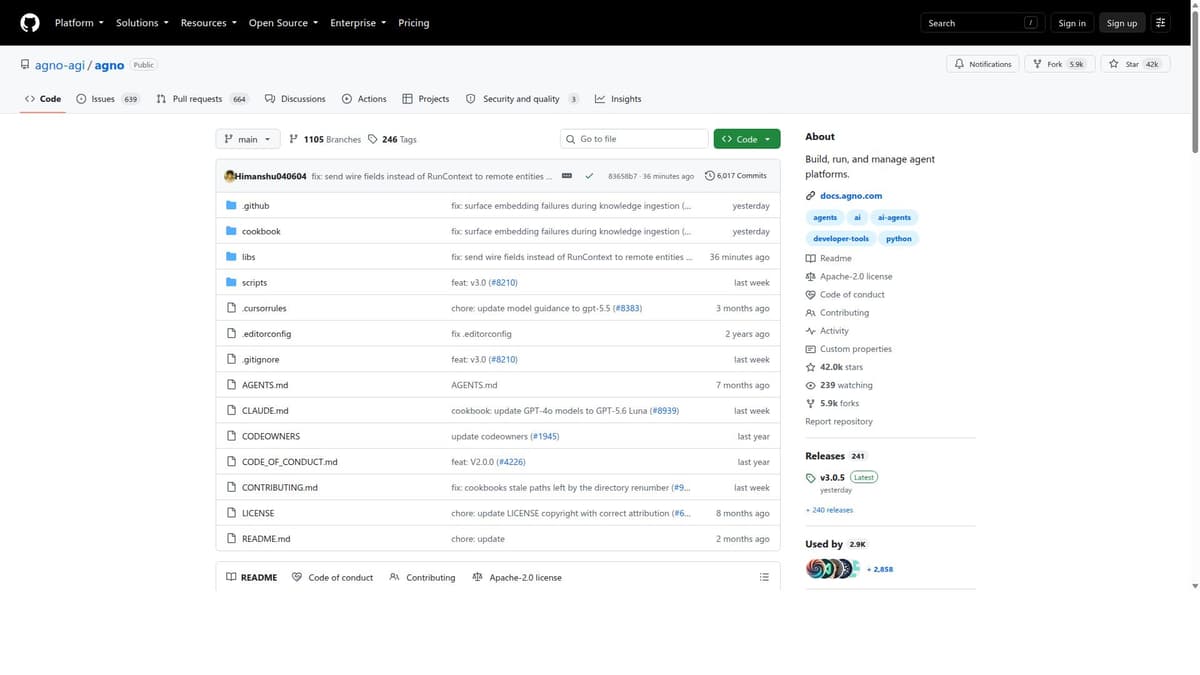Click the + 240 releases link
The height and width of the screenshot is (675, 1200).
click(x=829, y=510)
